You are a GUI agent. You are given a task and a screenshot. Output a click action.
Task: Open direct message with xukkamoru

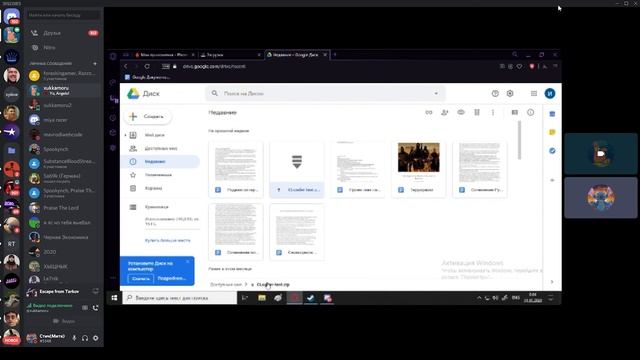[x=64, y=90]
